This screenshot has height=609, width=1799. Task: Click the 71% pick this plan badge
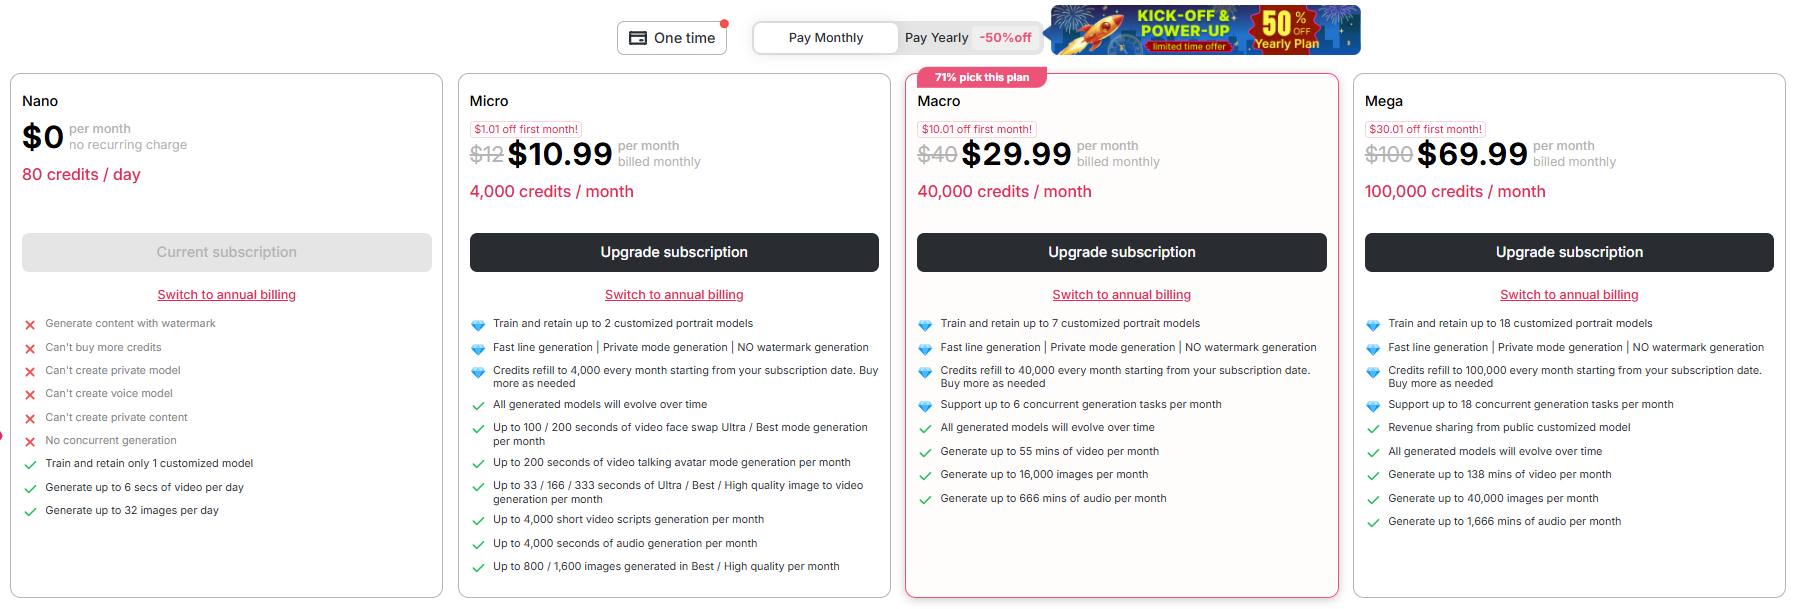[x=981, y=77]
